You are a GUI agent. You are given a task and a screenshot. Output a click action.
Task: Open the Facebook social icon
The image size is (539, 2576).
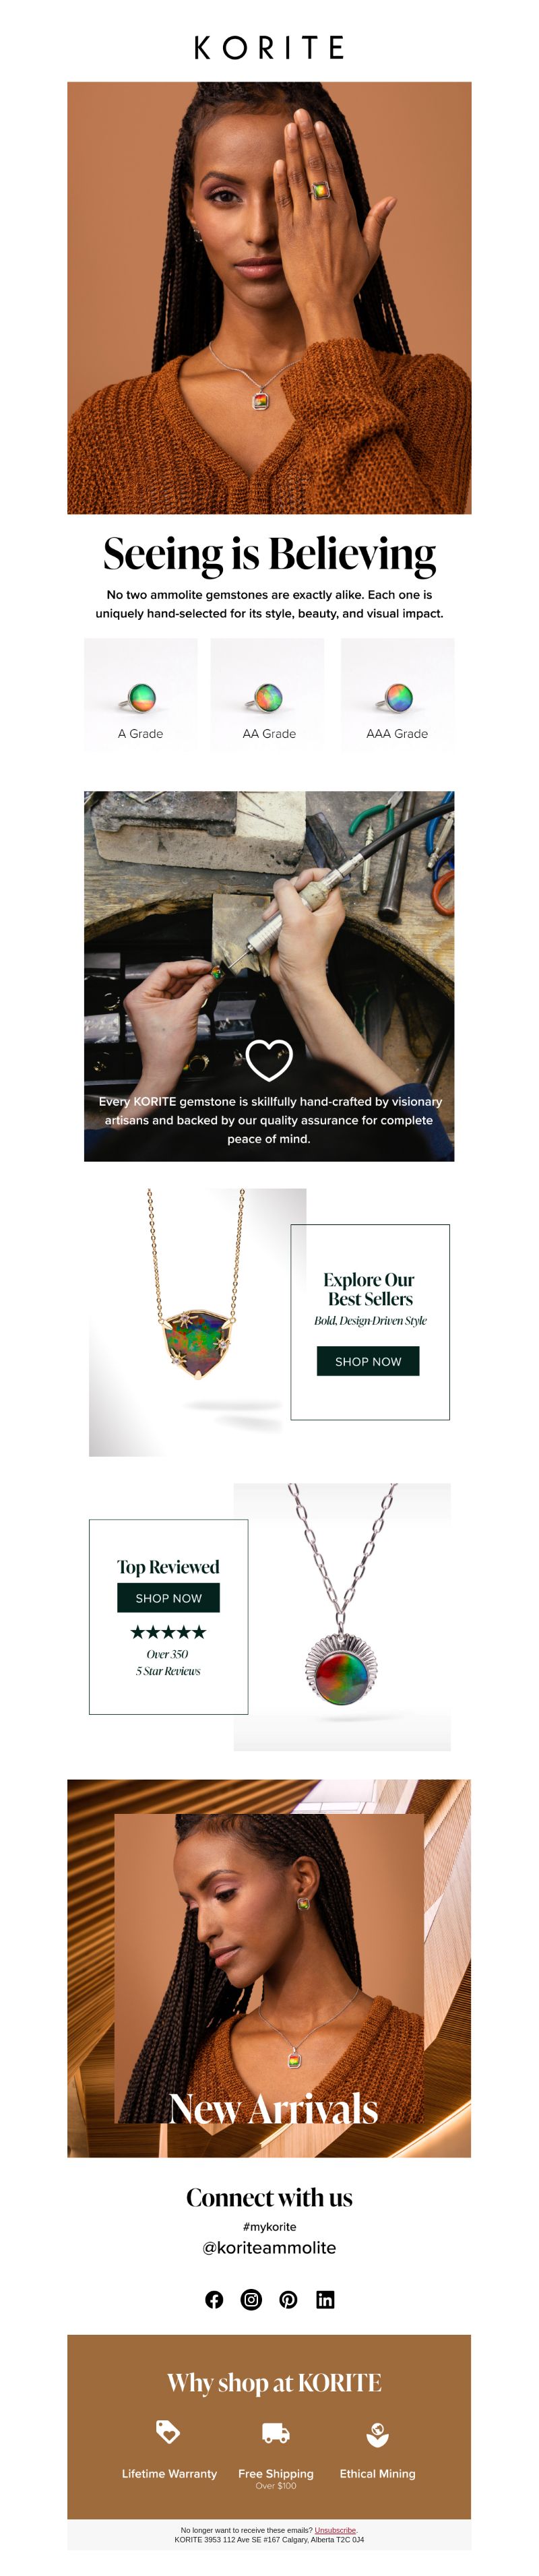(214, 2300)
